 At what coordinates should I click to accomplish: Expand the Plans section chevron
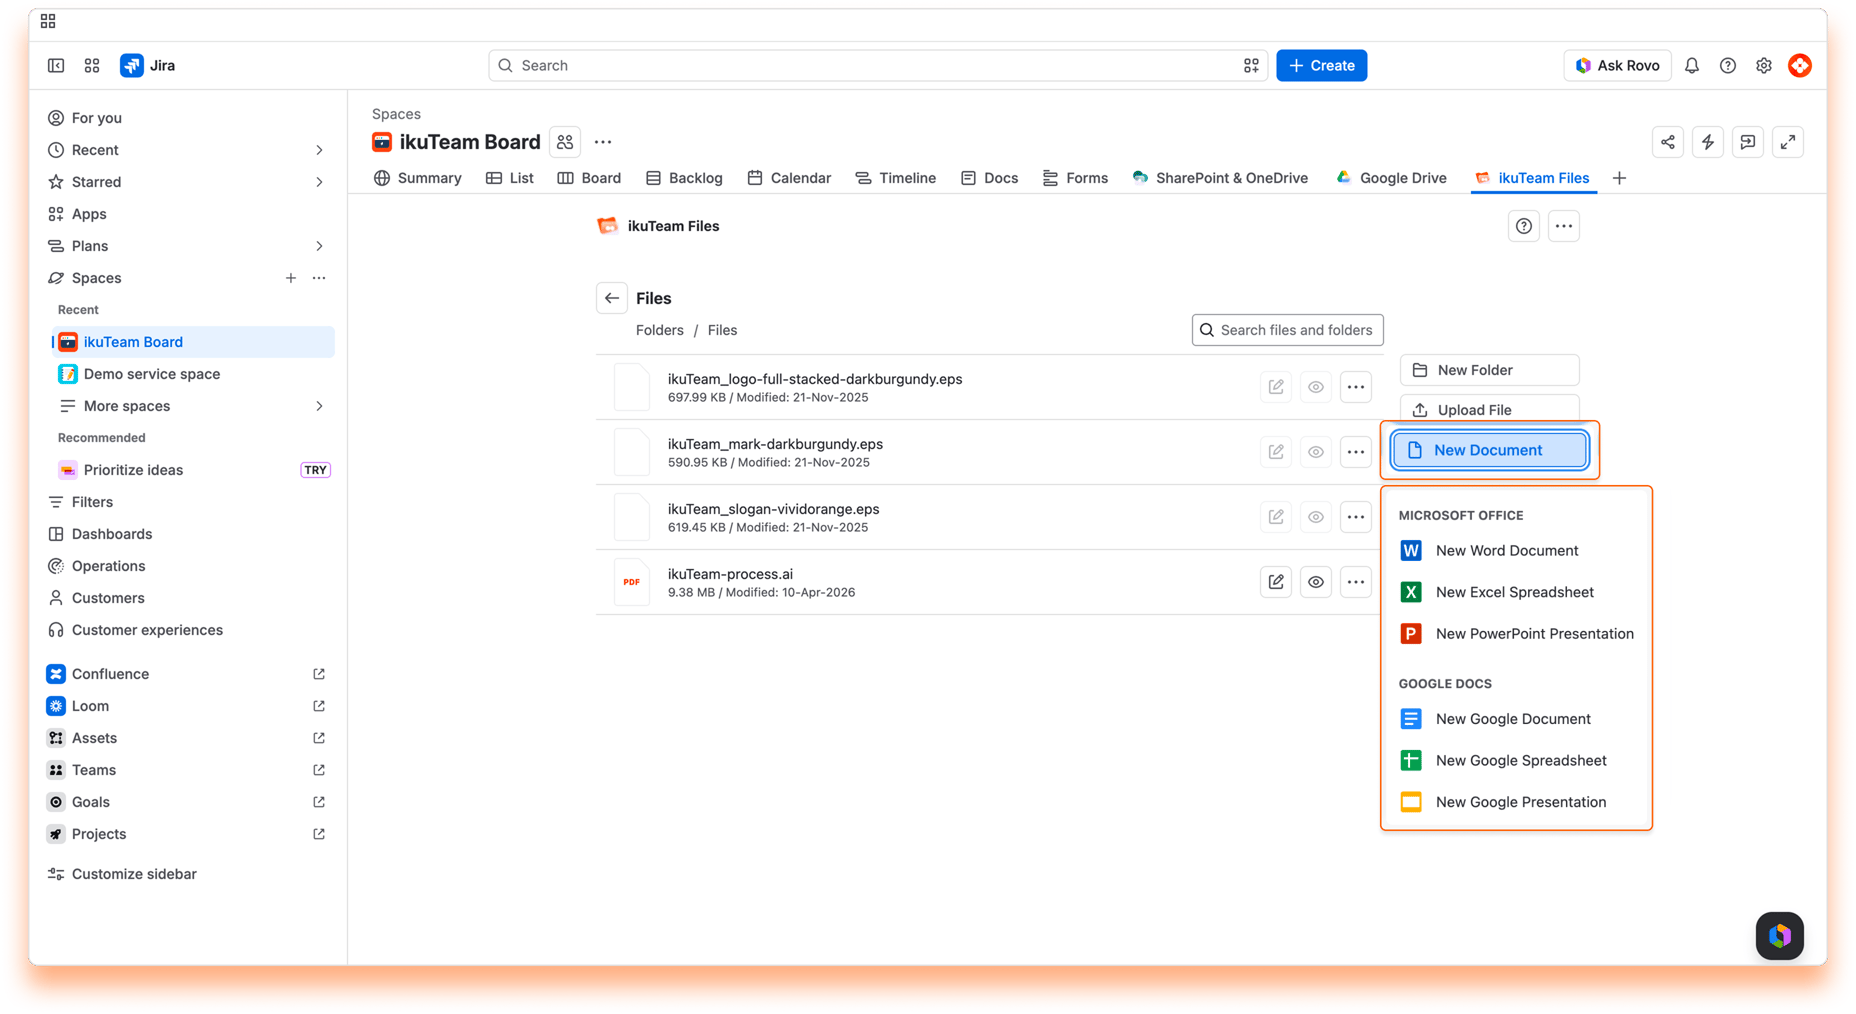(319, 246)
